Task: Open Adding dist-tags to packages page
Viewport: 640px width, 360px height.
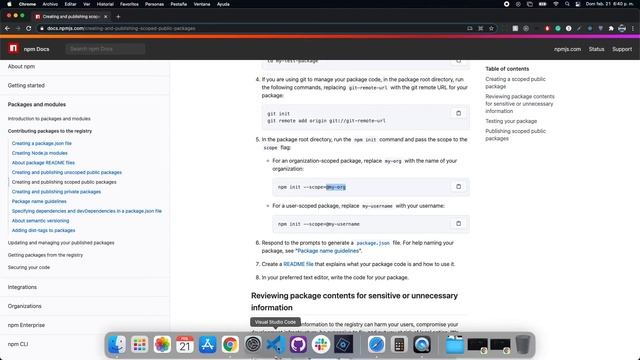Action: pos(44,231)
